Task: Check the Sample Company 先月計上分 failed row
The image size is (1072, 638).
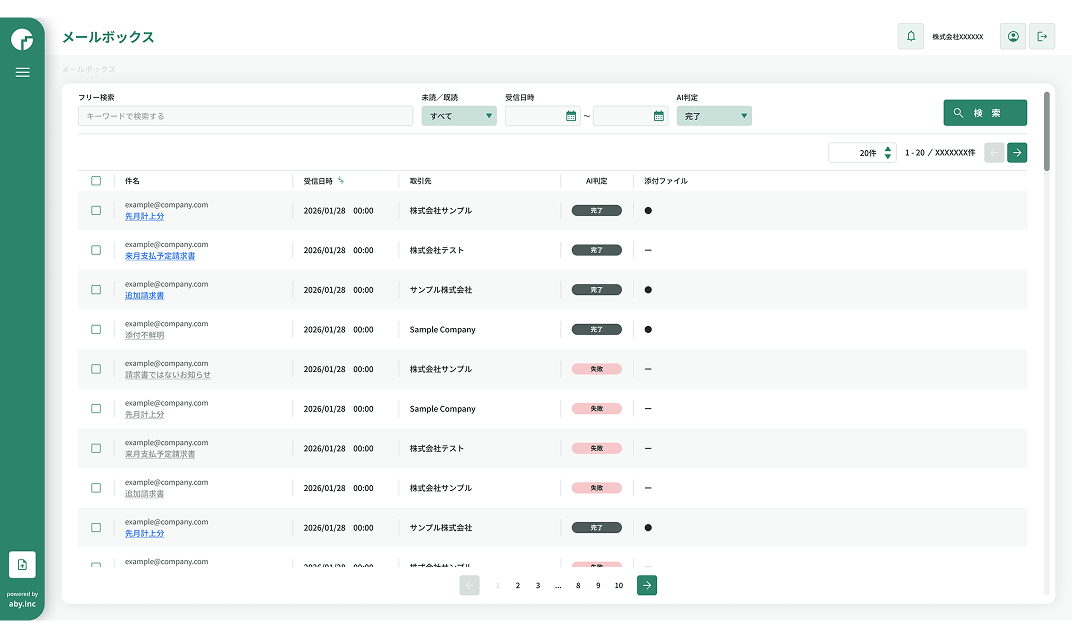Action: [96, 409]
